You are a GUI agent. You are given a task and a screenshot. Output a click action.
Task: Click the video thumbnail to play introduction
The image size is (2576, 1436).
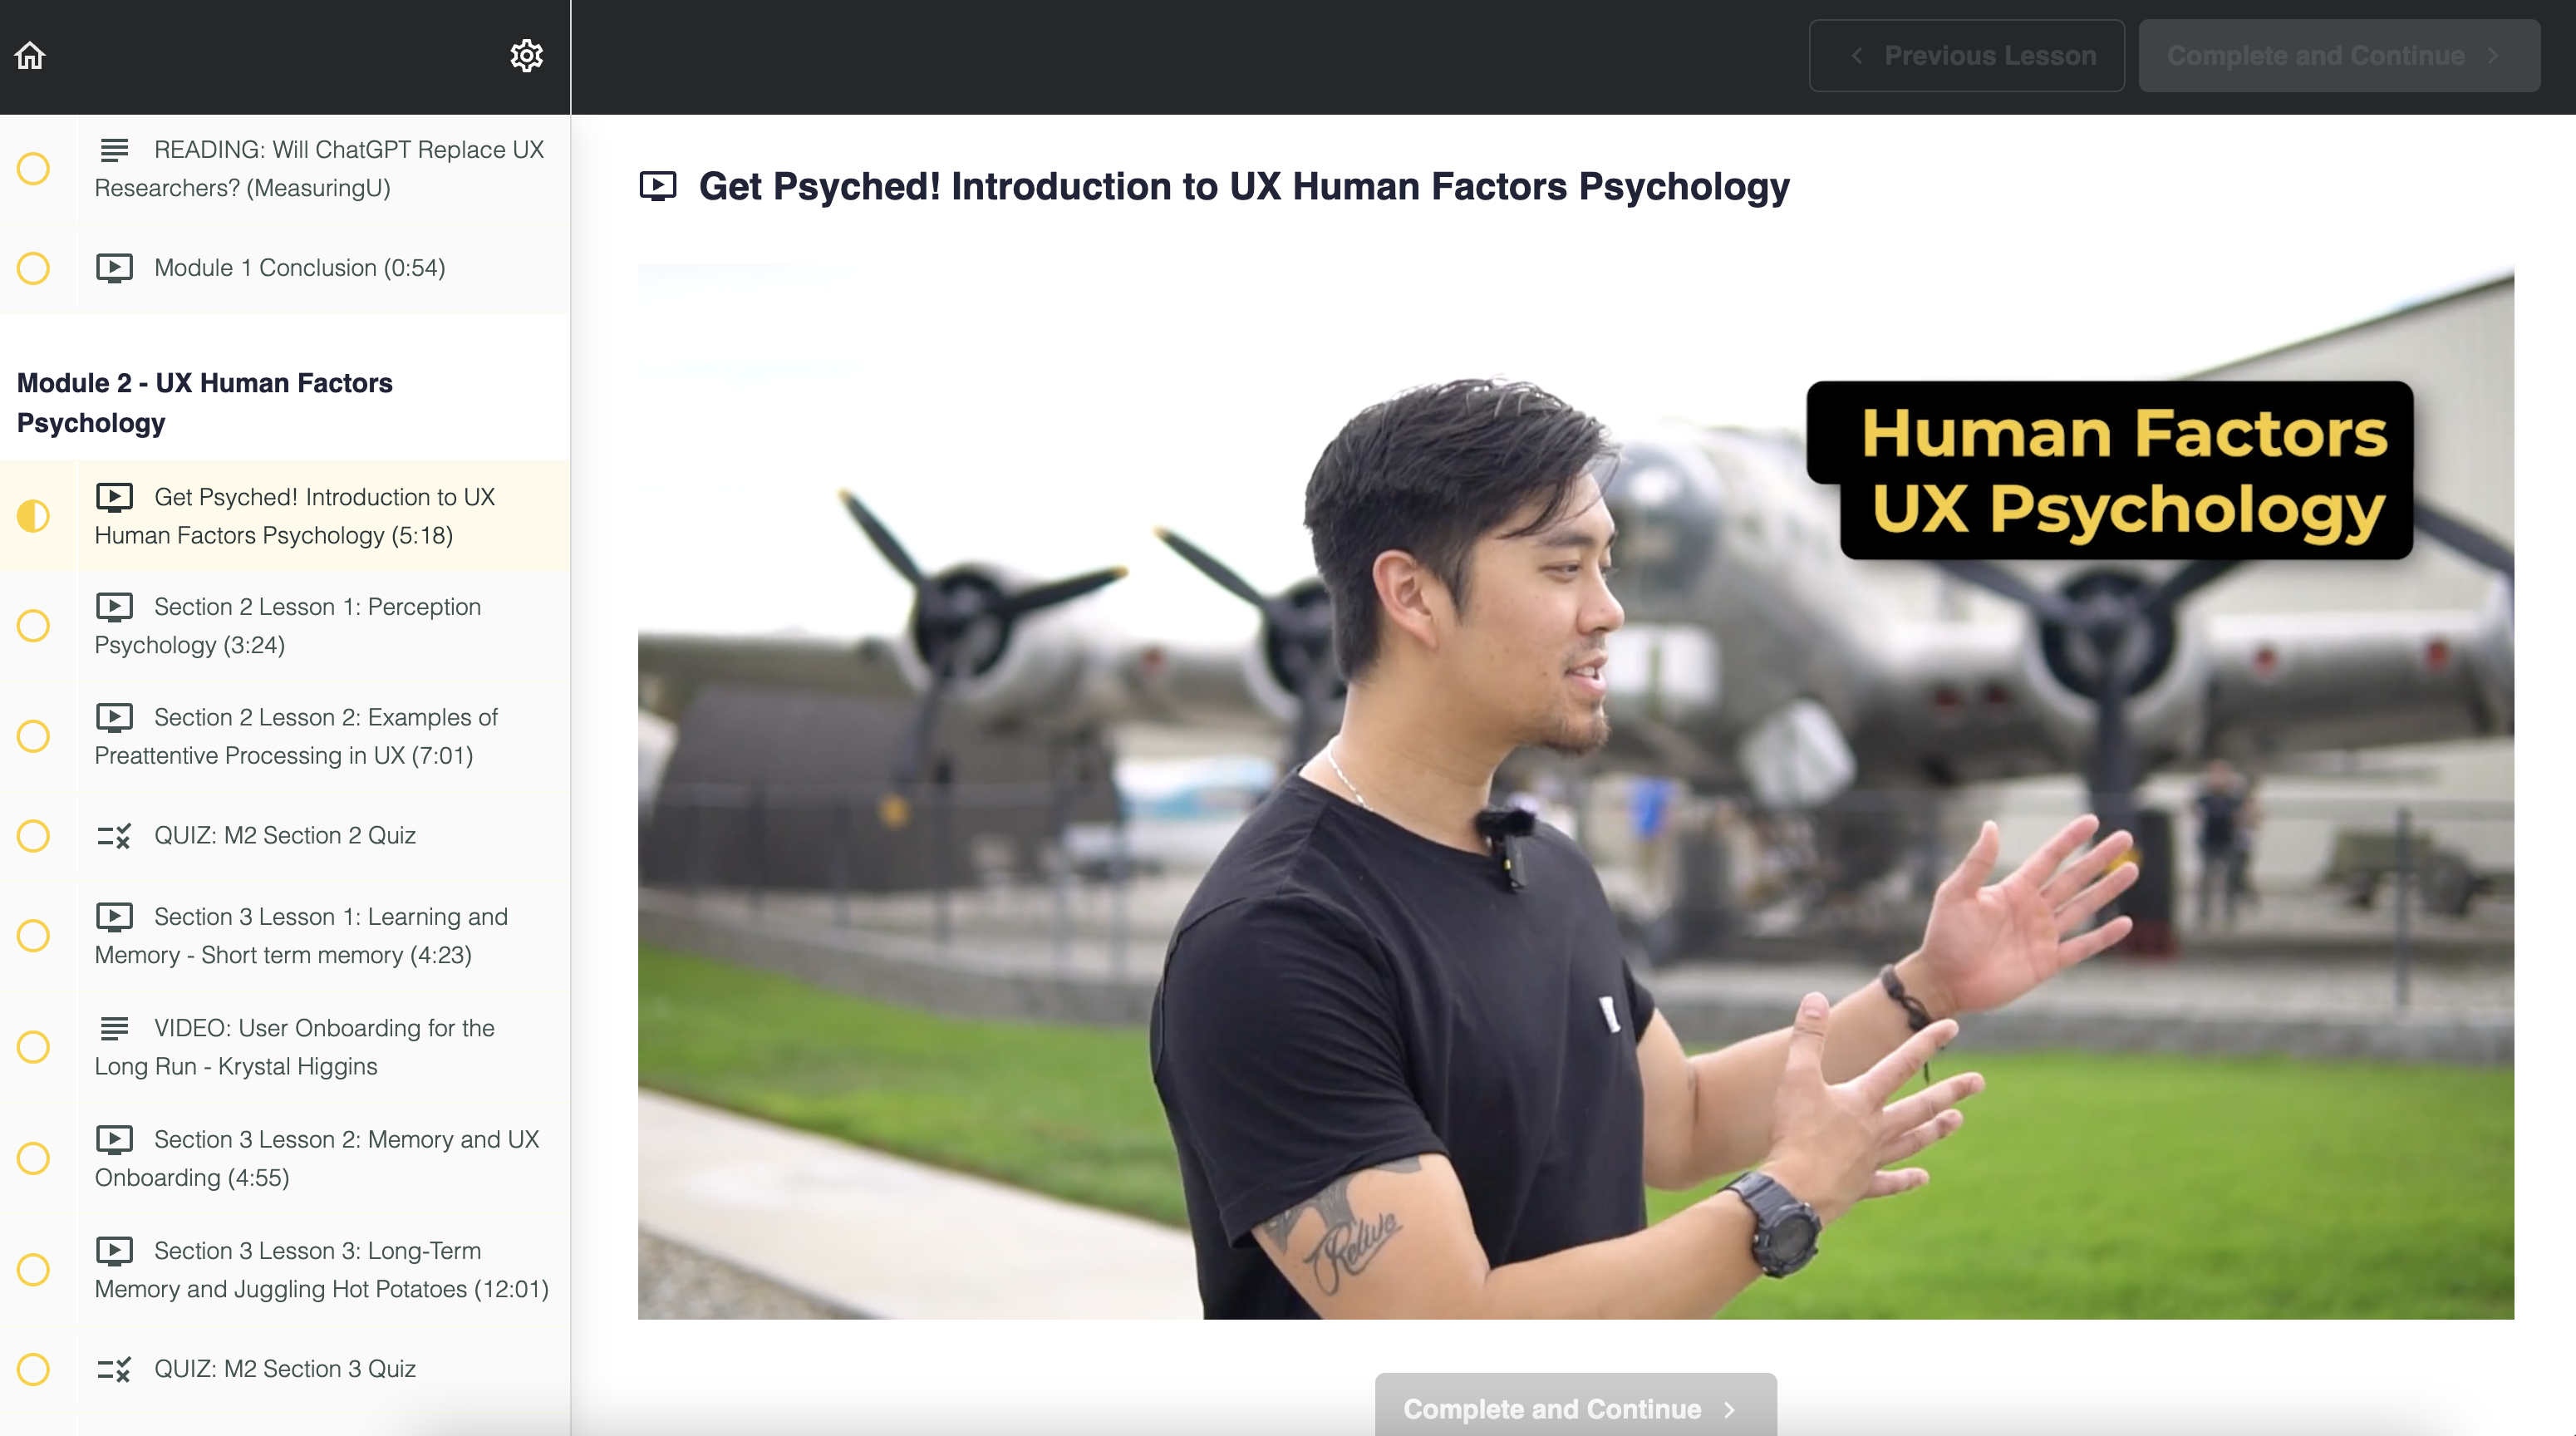1576,790
